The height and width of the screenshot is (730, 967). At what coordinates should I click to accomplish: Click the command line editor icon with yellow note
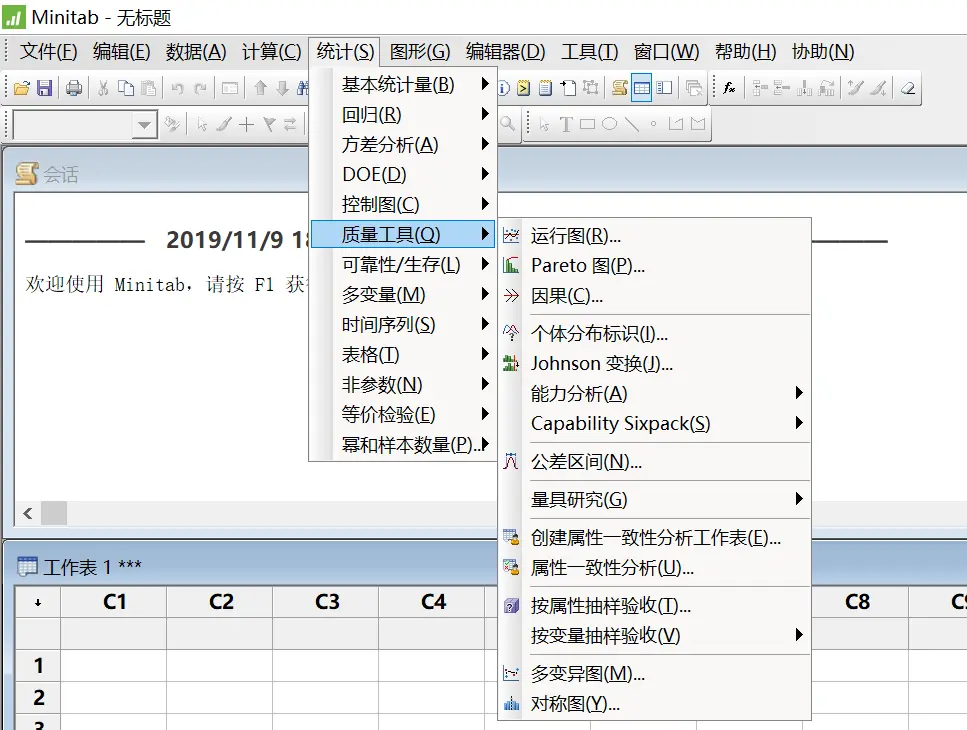(x=524, y=88)
